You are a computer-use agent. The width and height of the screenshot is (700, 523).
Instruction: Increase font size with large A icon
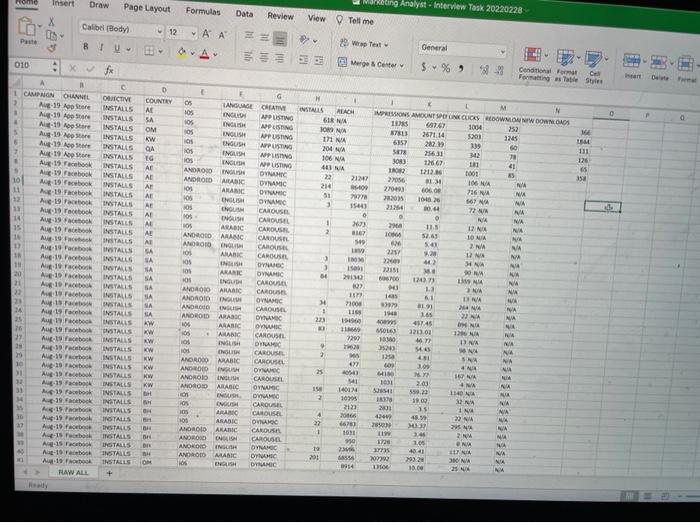coord(206,34)
